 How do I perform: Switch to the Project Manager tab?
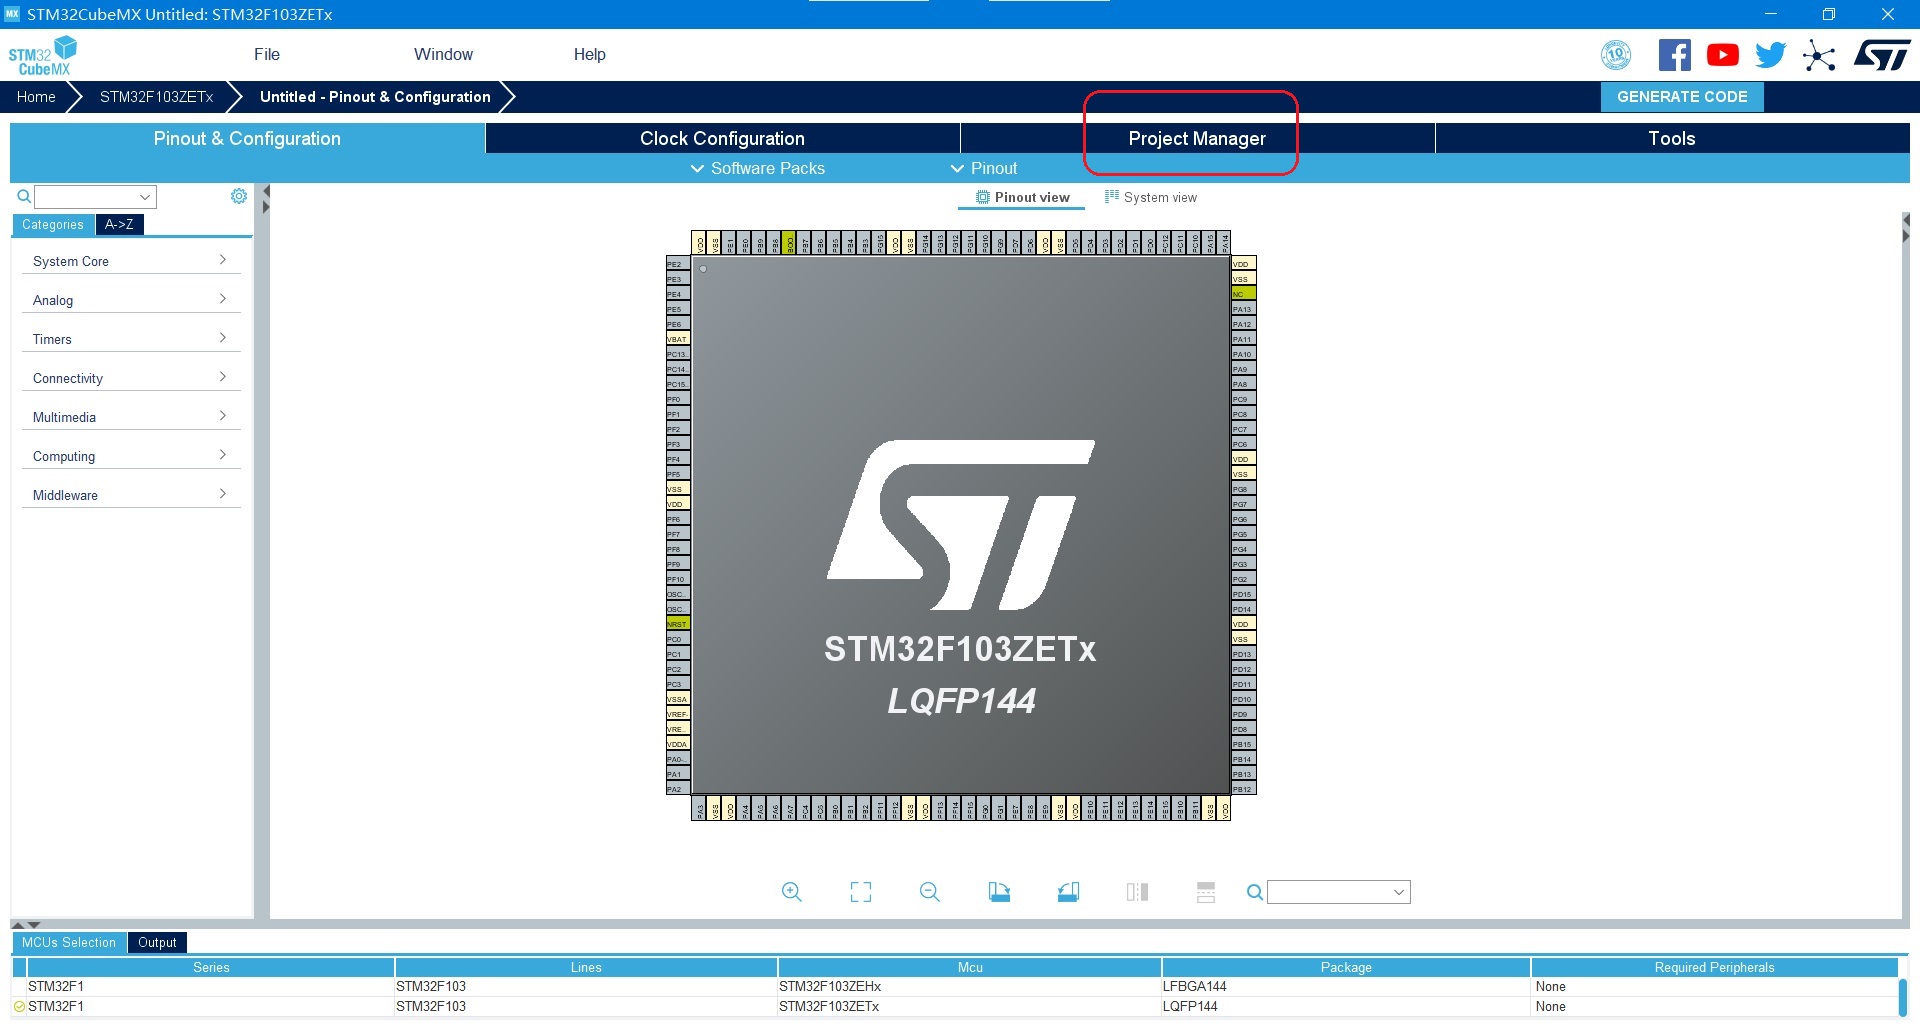click(1197, 139)
